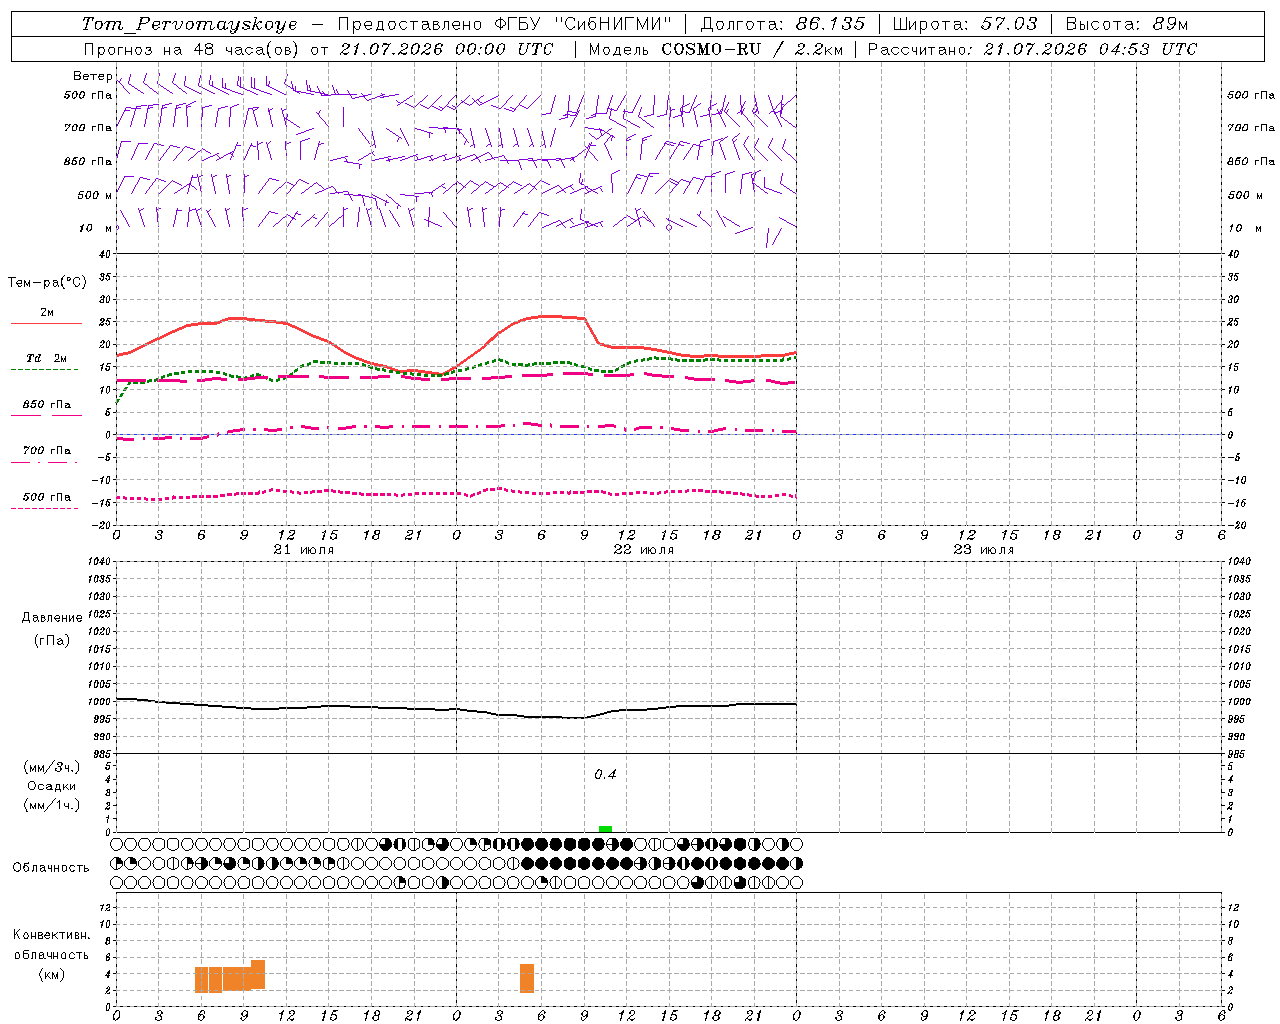Click the 850 гПа temperature legend entry
The height and width of the screenshot is (1024, 1280).
tap(46, 405)
